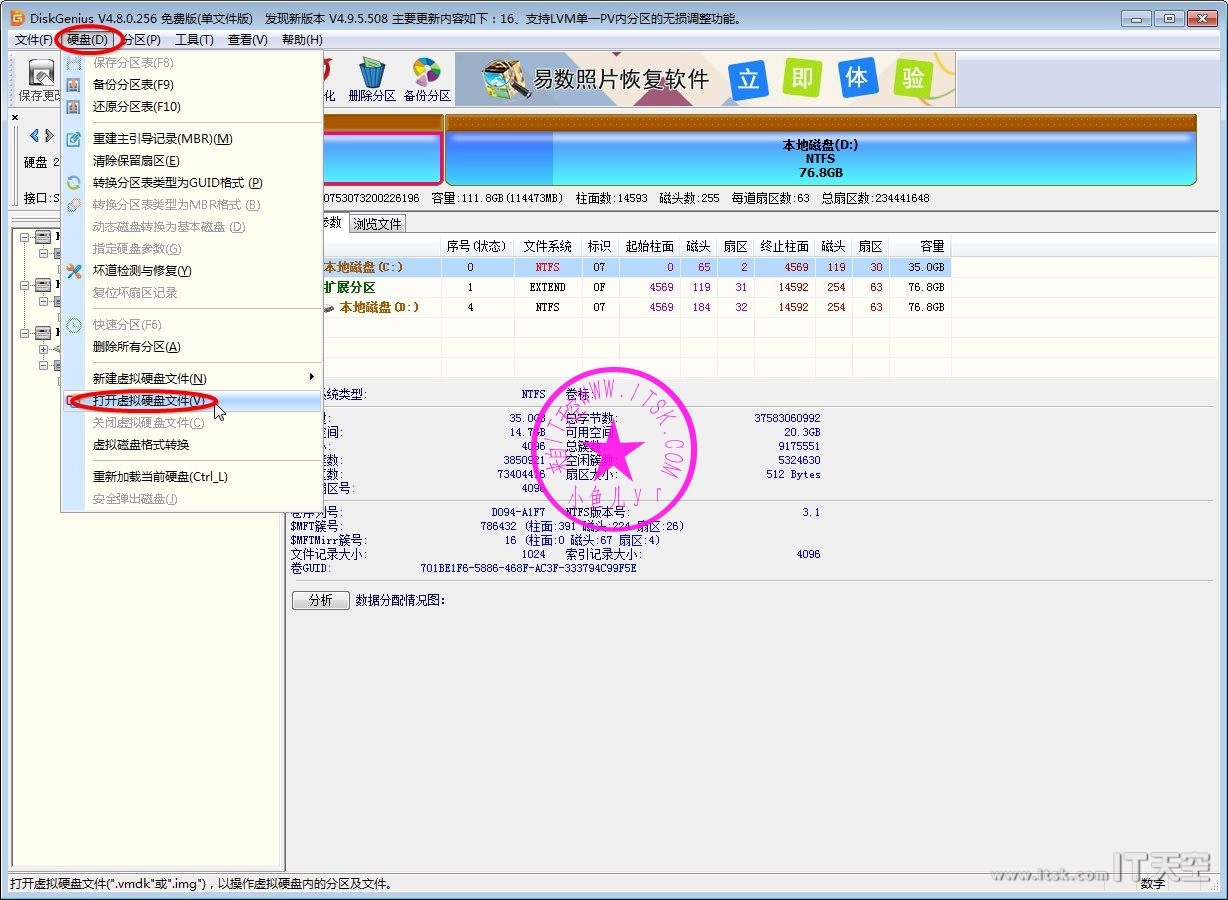Choose 还原分区表(F10) menu entry
The height and width of the screenshot is (900, 1228).
(137, 107)
